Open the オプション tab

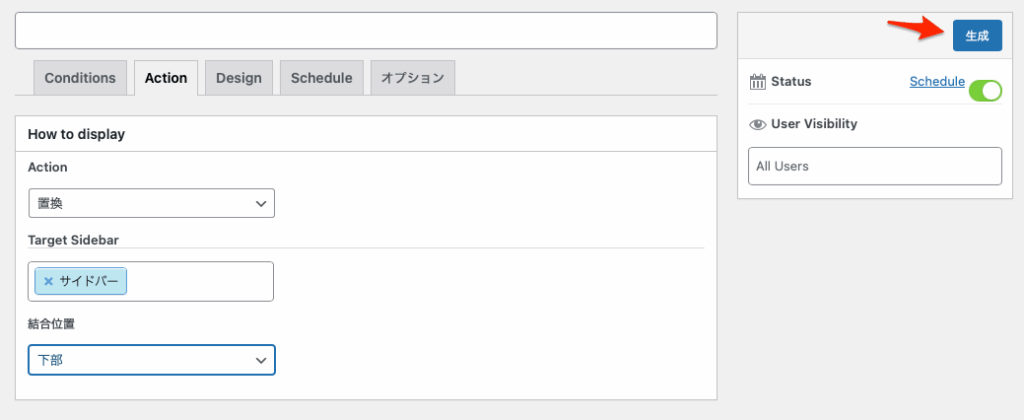[413, 78]
